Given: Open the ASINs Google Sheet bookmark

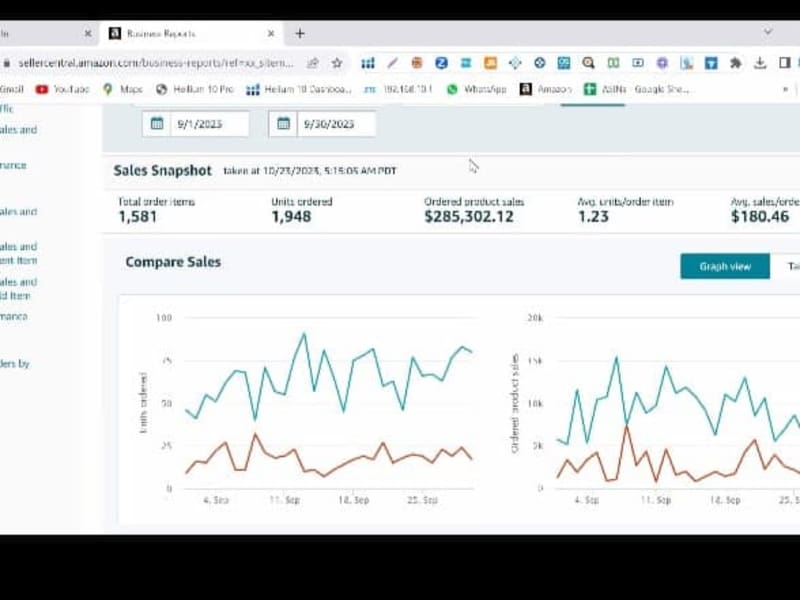Looking at the screenshot, I should (637, 89).
